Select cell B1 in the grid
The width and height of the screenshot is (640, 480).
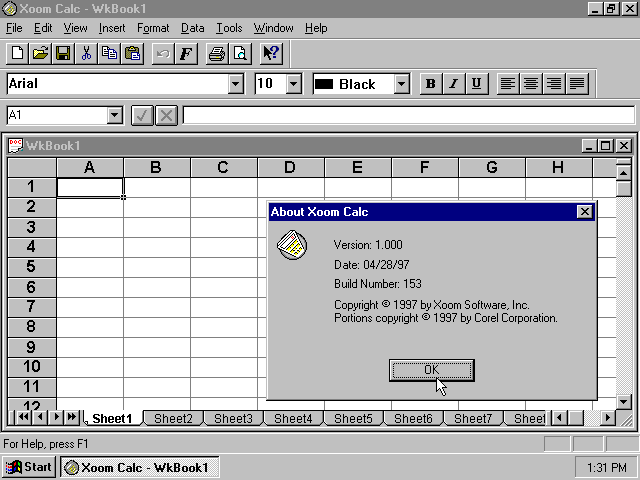point(157,188)
